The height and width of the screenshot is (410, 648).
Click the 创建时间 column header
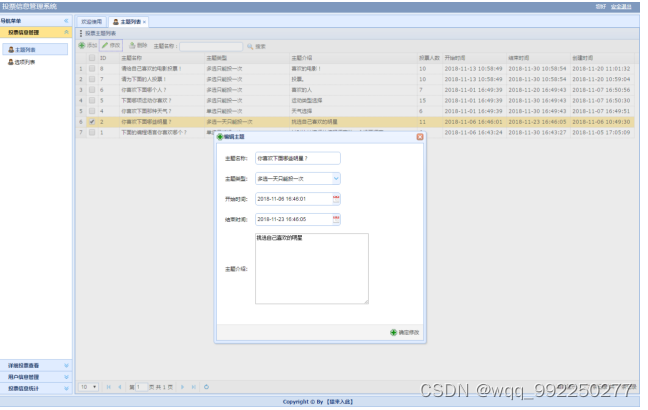(602, 58)
